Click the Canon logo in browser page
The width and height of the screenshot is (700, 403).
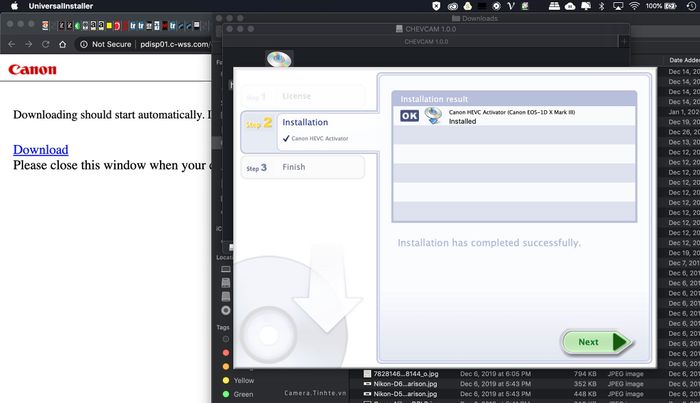(x=32, y=70)
